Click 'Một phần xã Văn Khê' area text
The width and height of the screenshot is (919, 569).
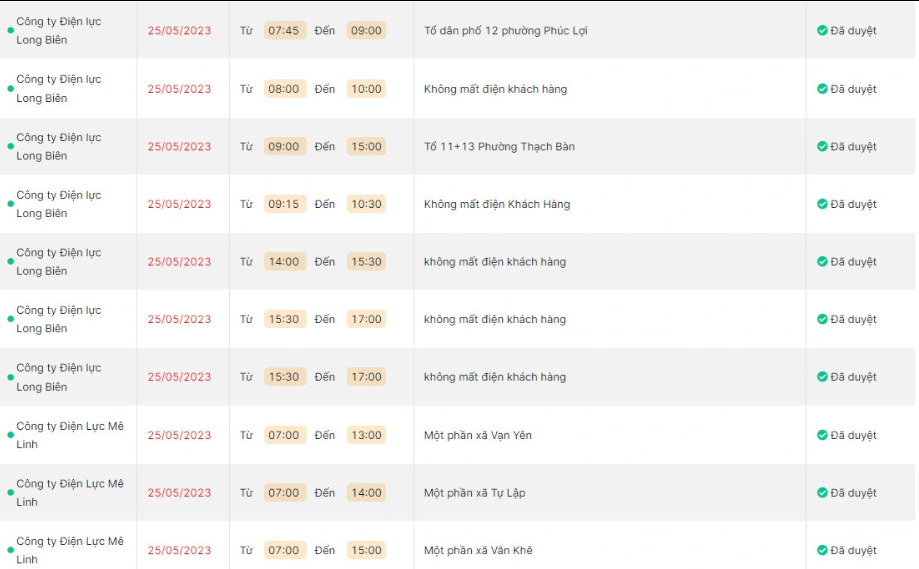(478, 551)
